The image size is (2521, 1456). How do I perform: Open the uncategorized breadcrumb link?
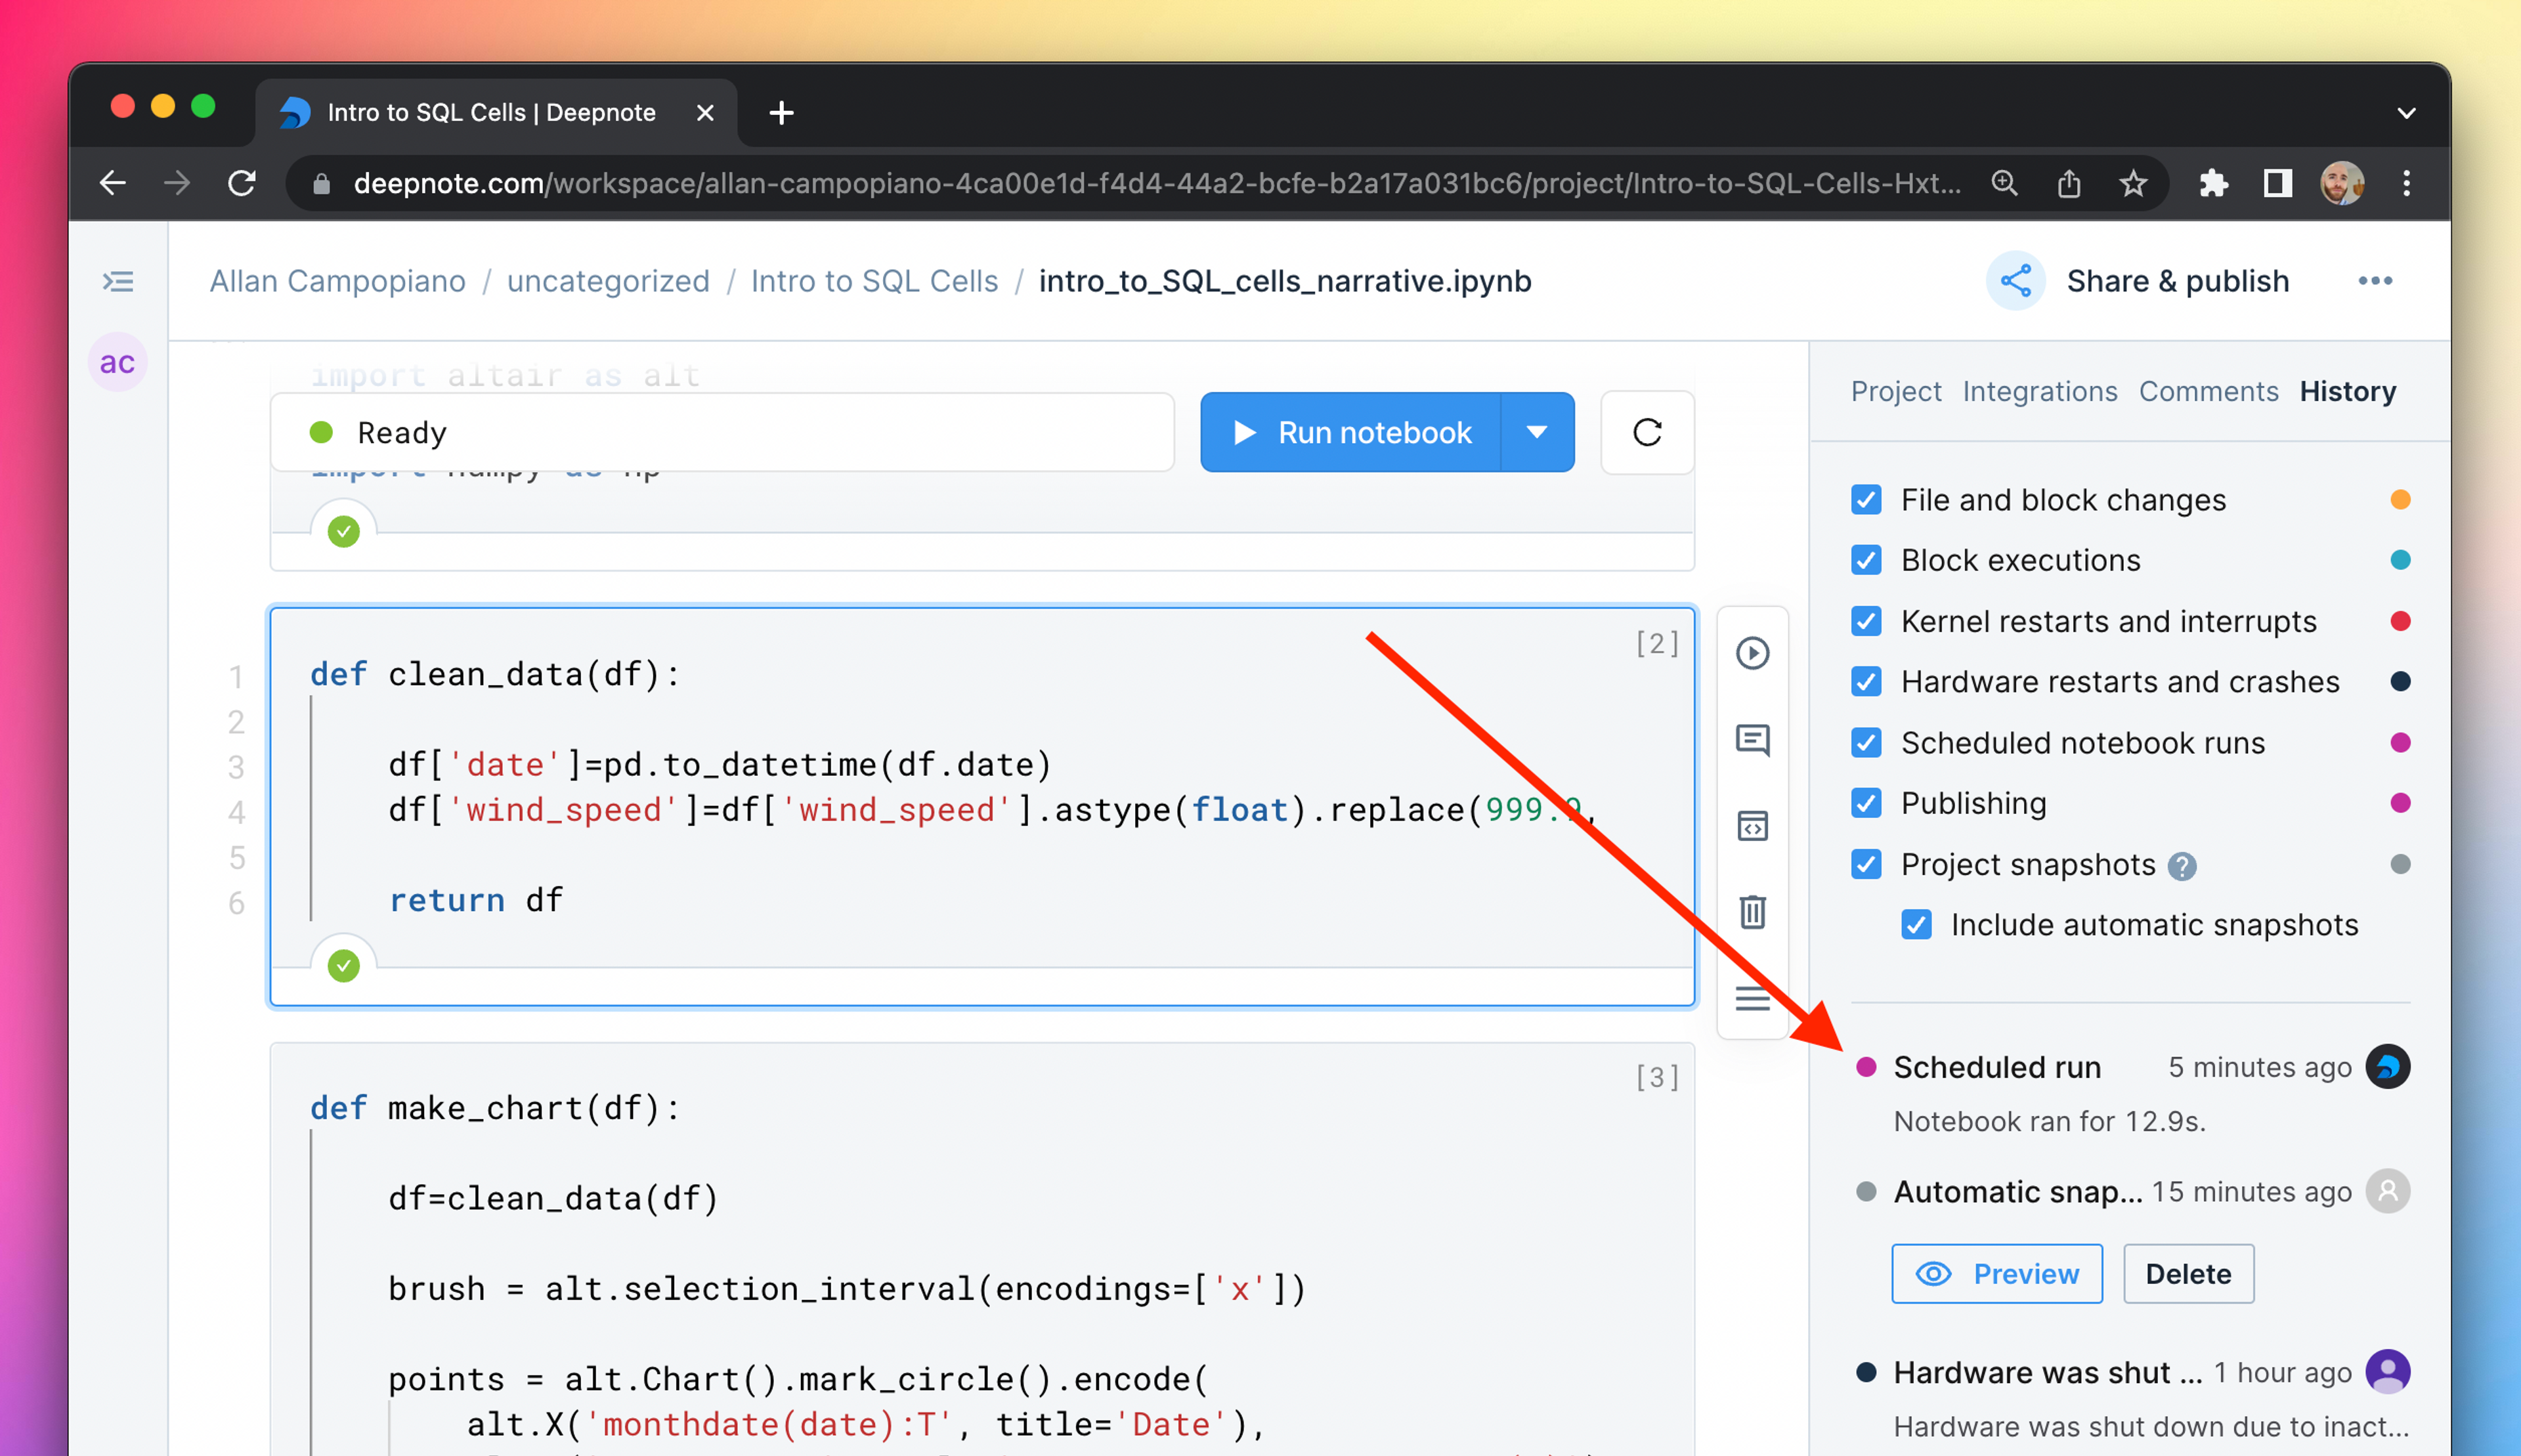[x=608, y=281]
